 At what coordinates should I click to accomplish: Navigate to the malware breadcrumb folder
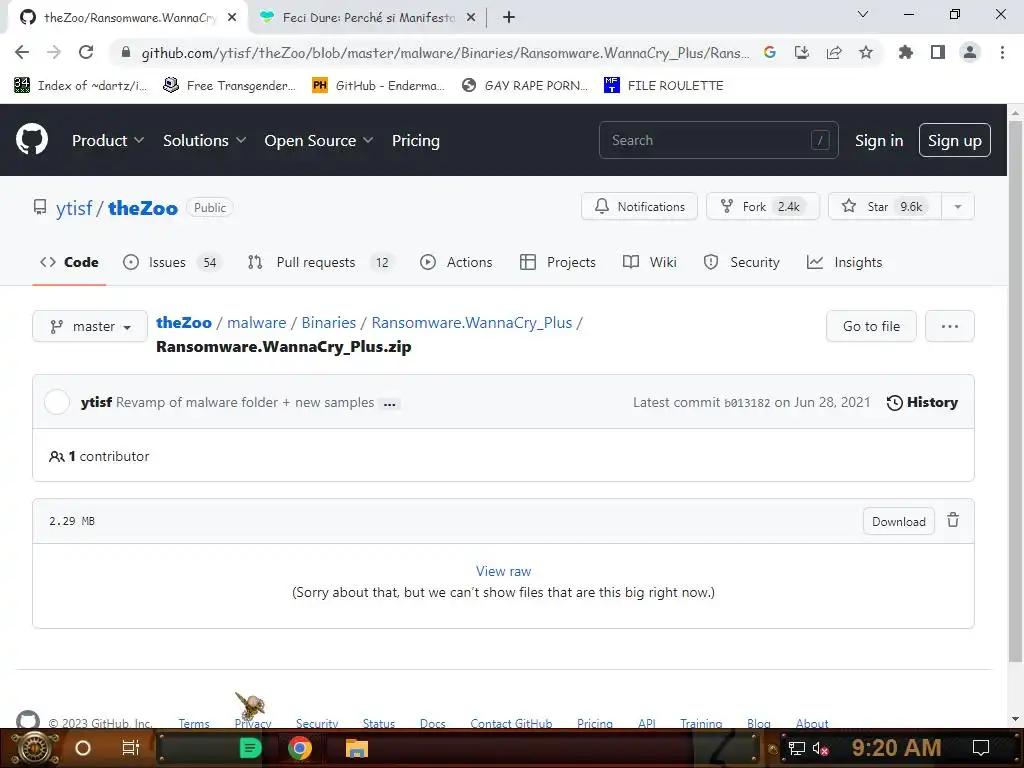(x=257, y=323)
